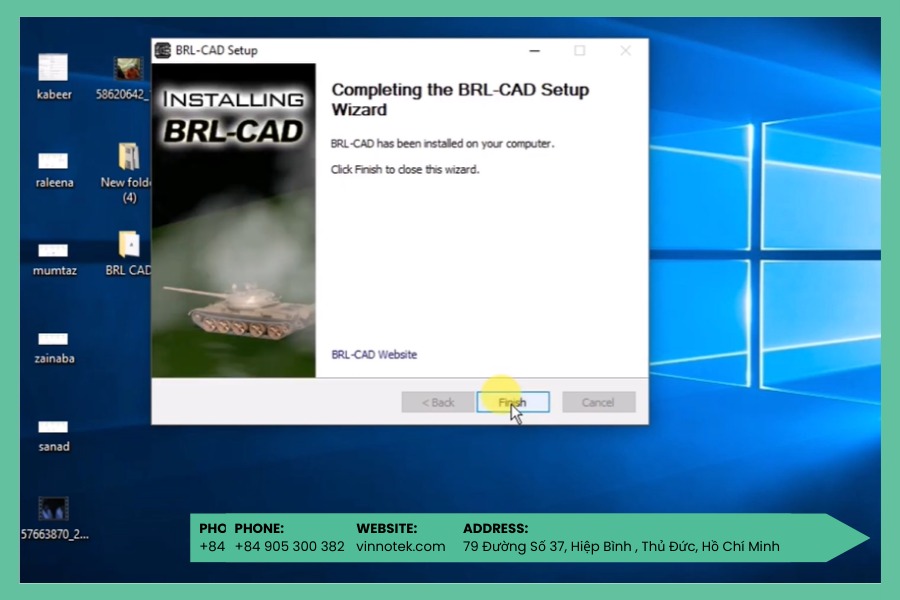Viewport: 900px width, 600px height.
Task: Select the kabeer desktop icon
Action: point(53,77)
